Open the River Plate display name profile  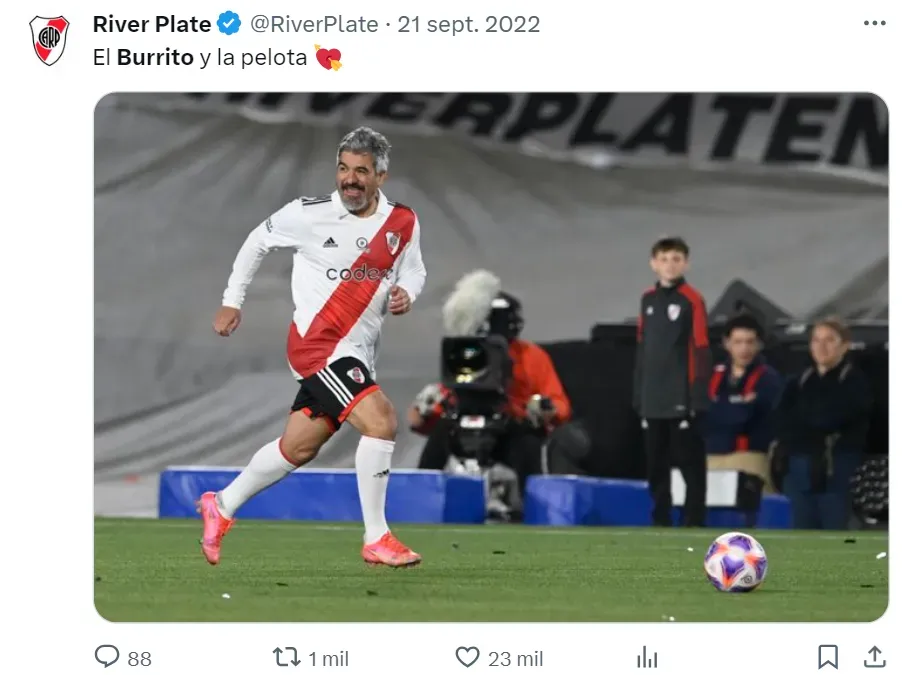point(152,24)
